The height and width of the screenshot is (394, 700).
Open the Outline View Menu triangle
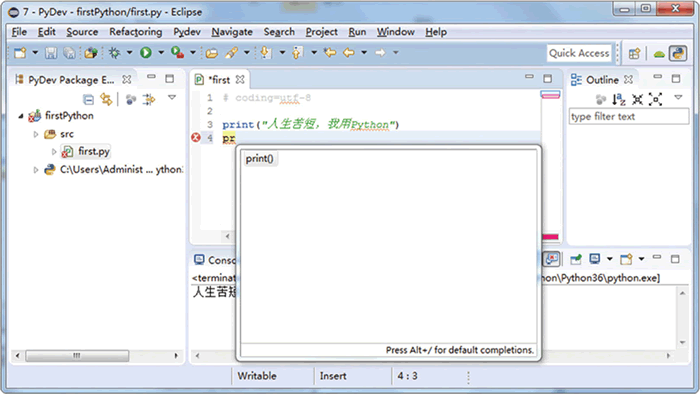[678, 97]
